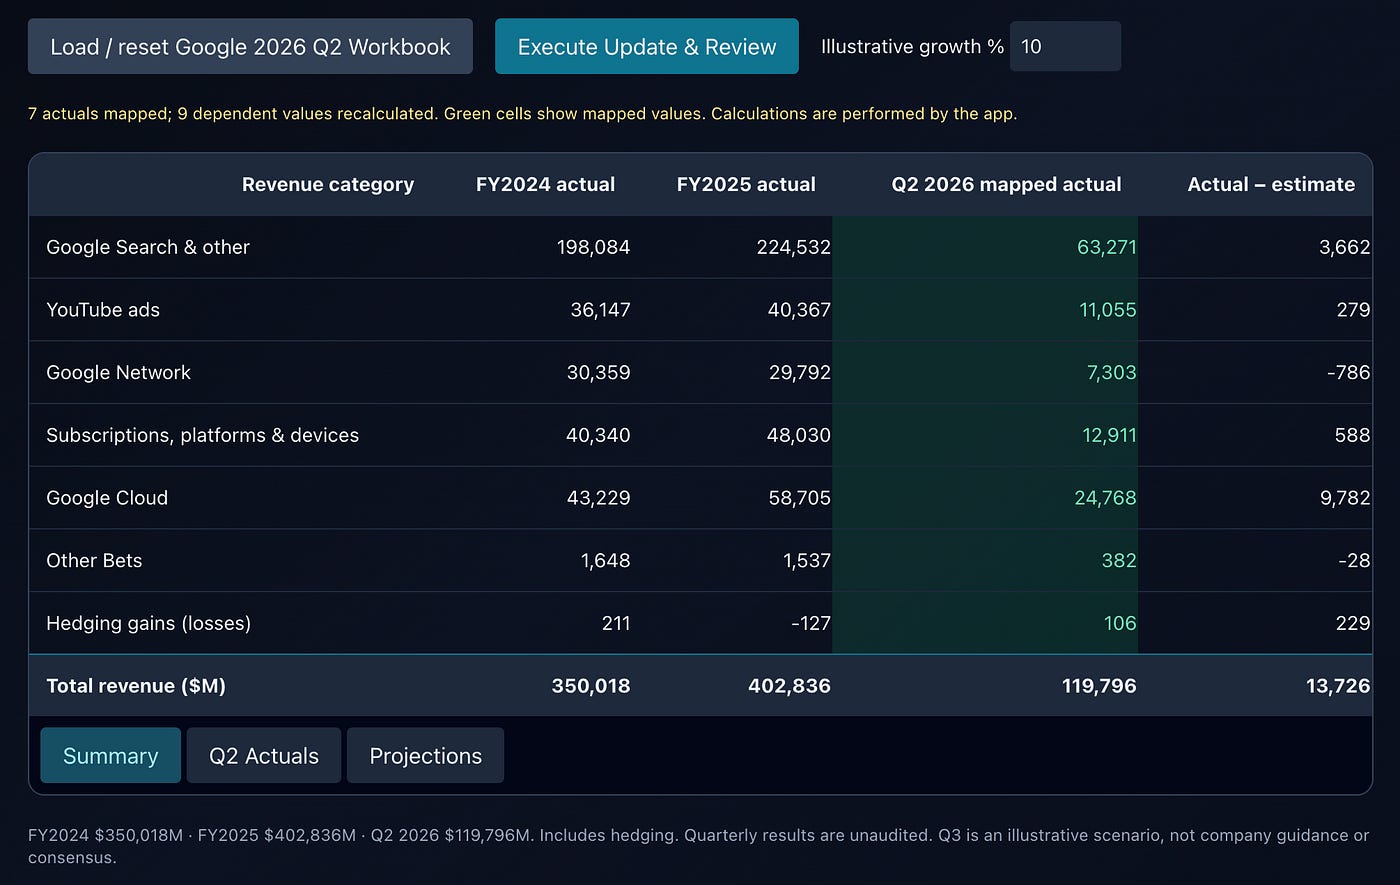Select YouTube ads variance 279
The height and width of the screenshot is (885, 1400).
pyautogui.click(x=1353, y=309)
